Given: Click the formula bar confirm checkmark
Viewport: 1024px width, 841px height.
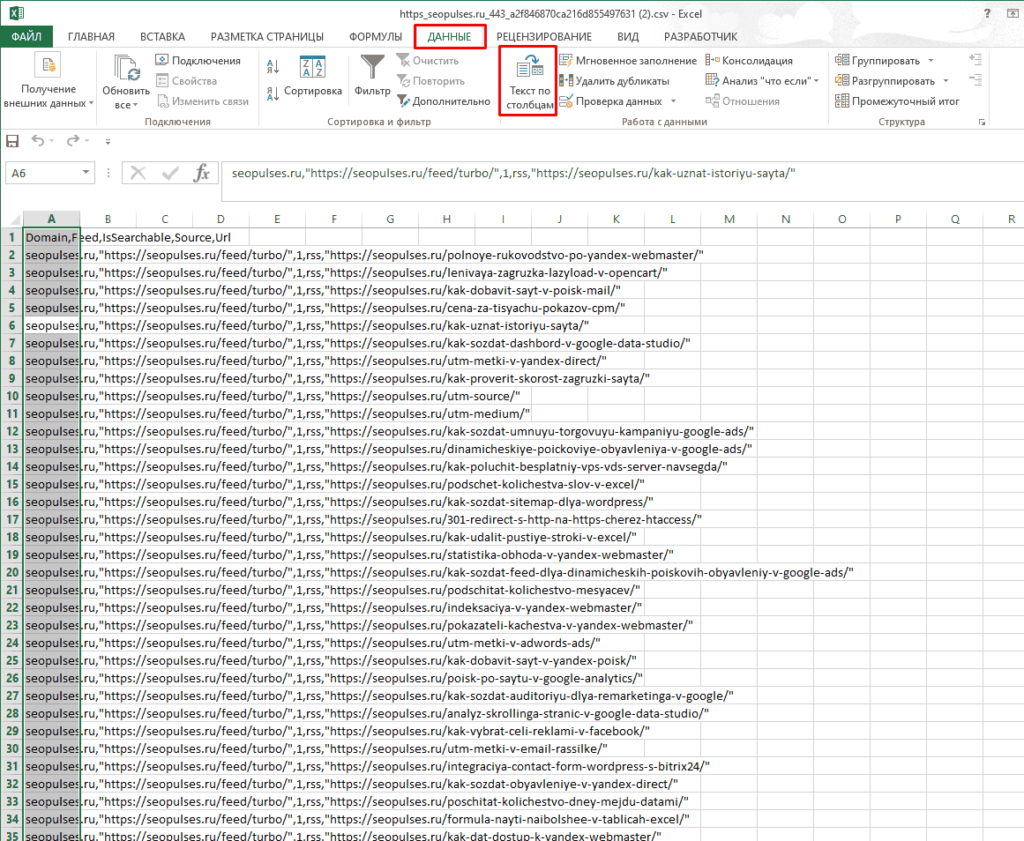Looking at the screenshot, I should coord(170,173).
